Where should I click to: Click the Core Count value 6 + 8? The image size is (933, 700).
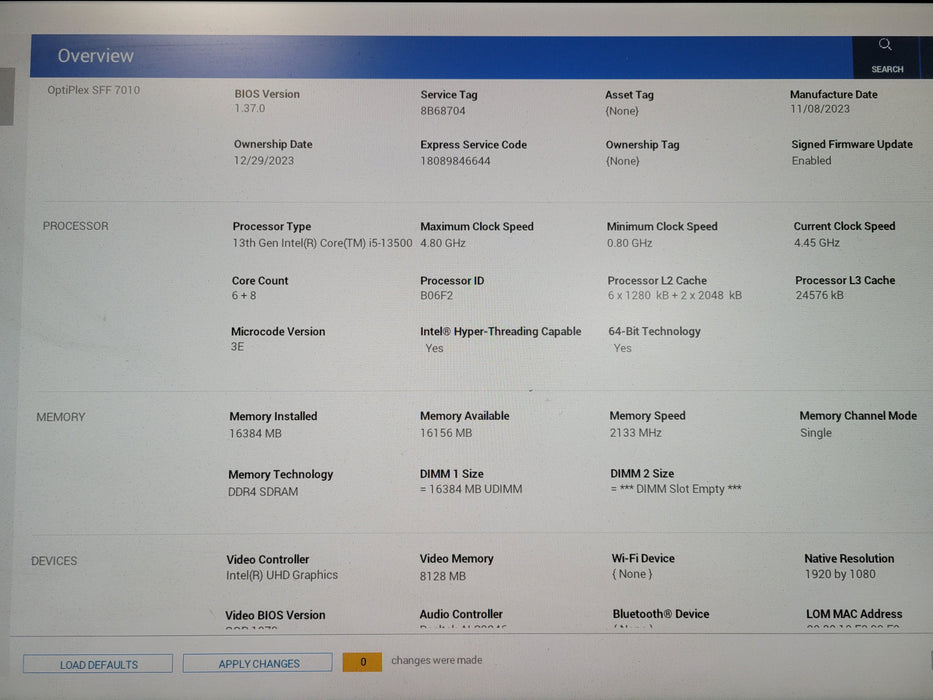point(244,296)
